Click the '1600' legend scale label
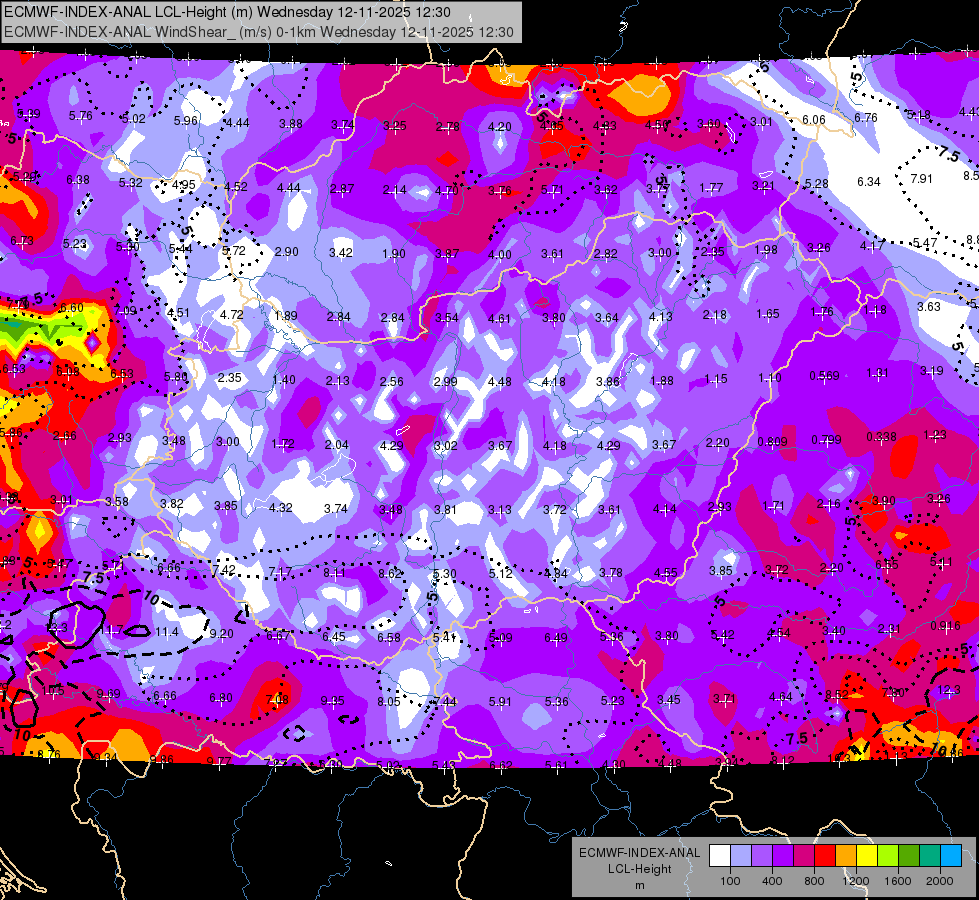 click(898, 881)
